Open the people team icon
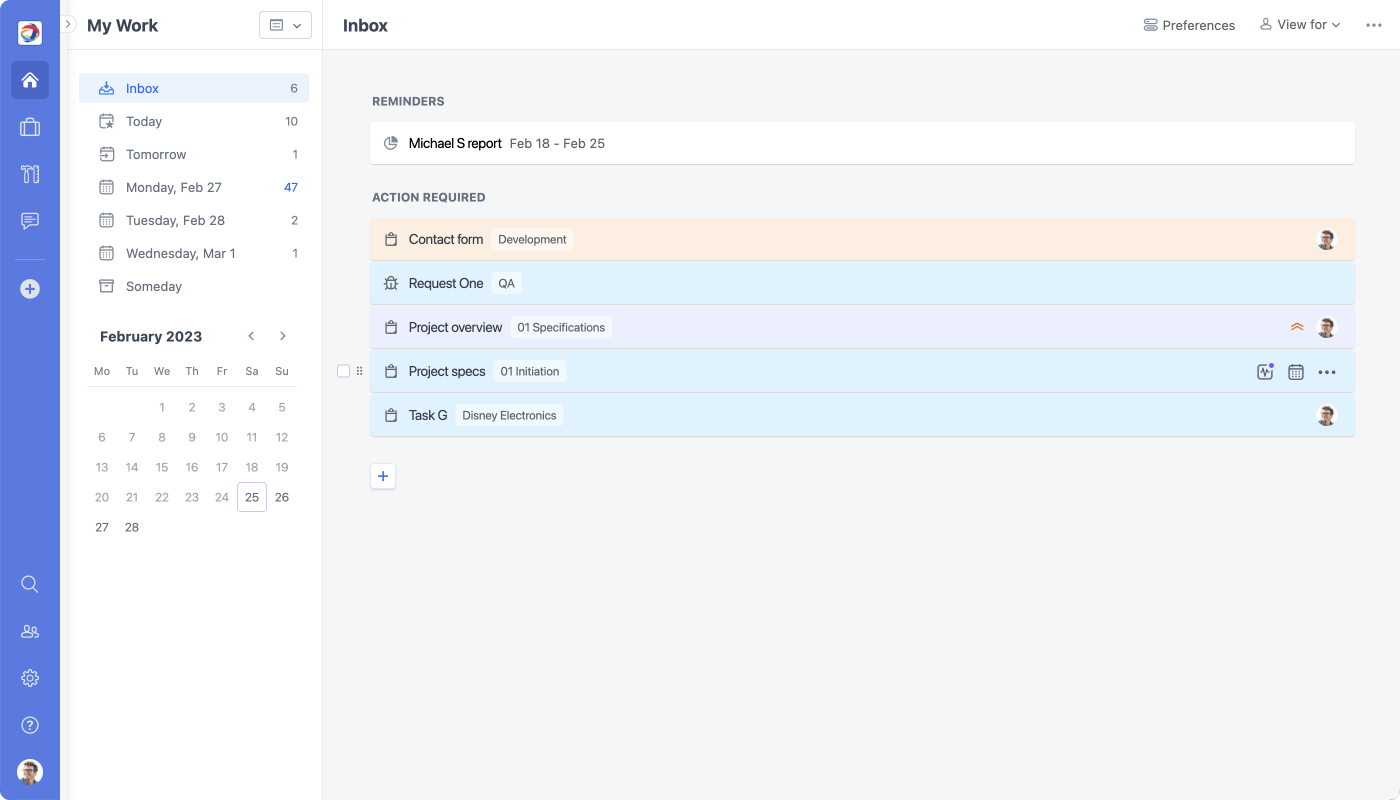Viewport: 1400px width, 800px height. coord(30,631)
